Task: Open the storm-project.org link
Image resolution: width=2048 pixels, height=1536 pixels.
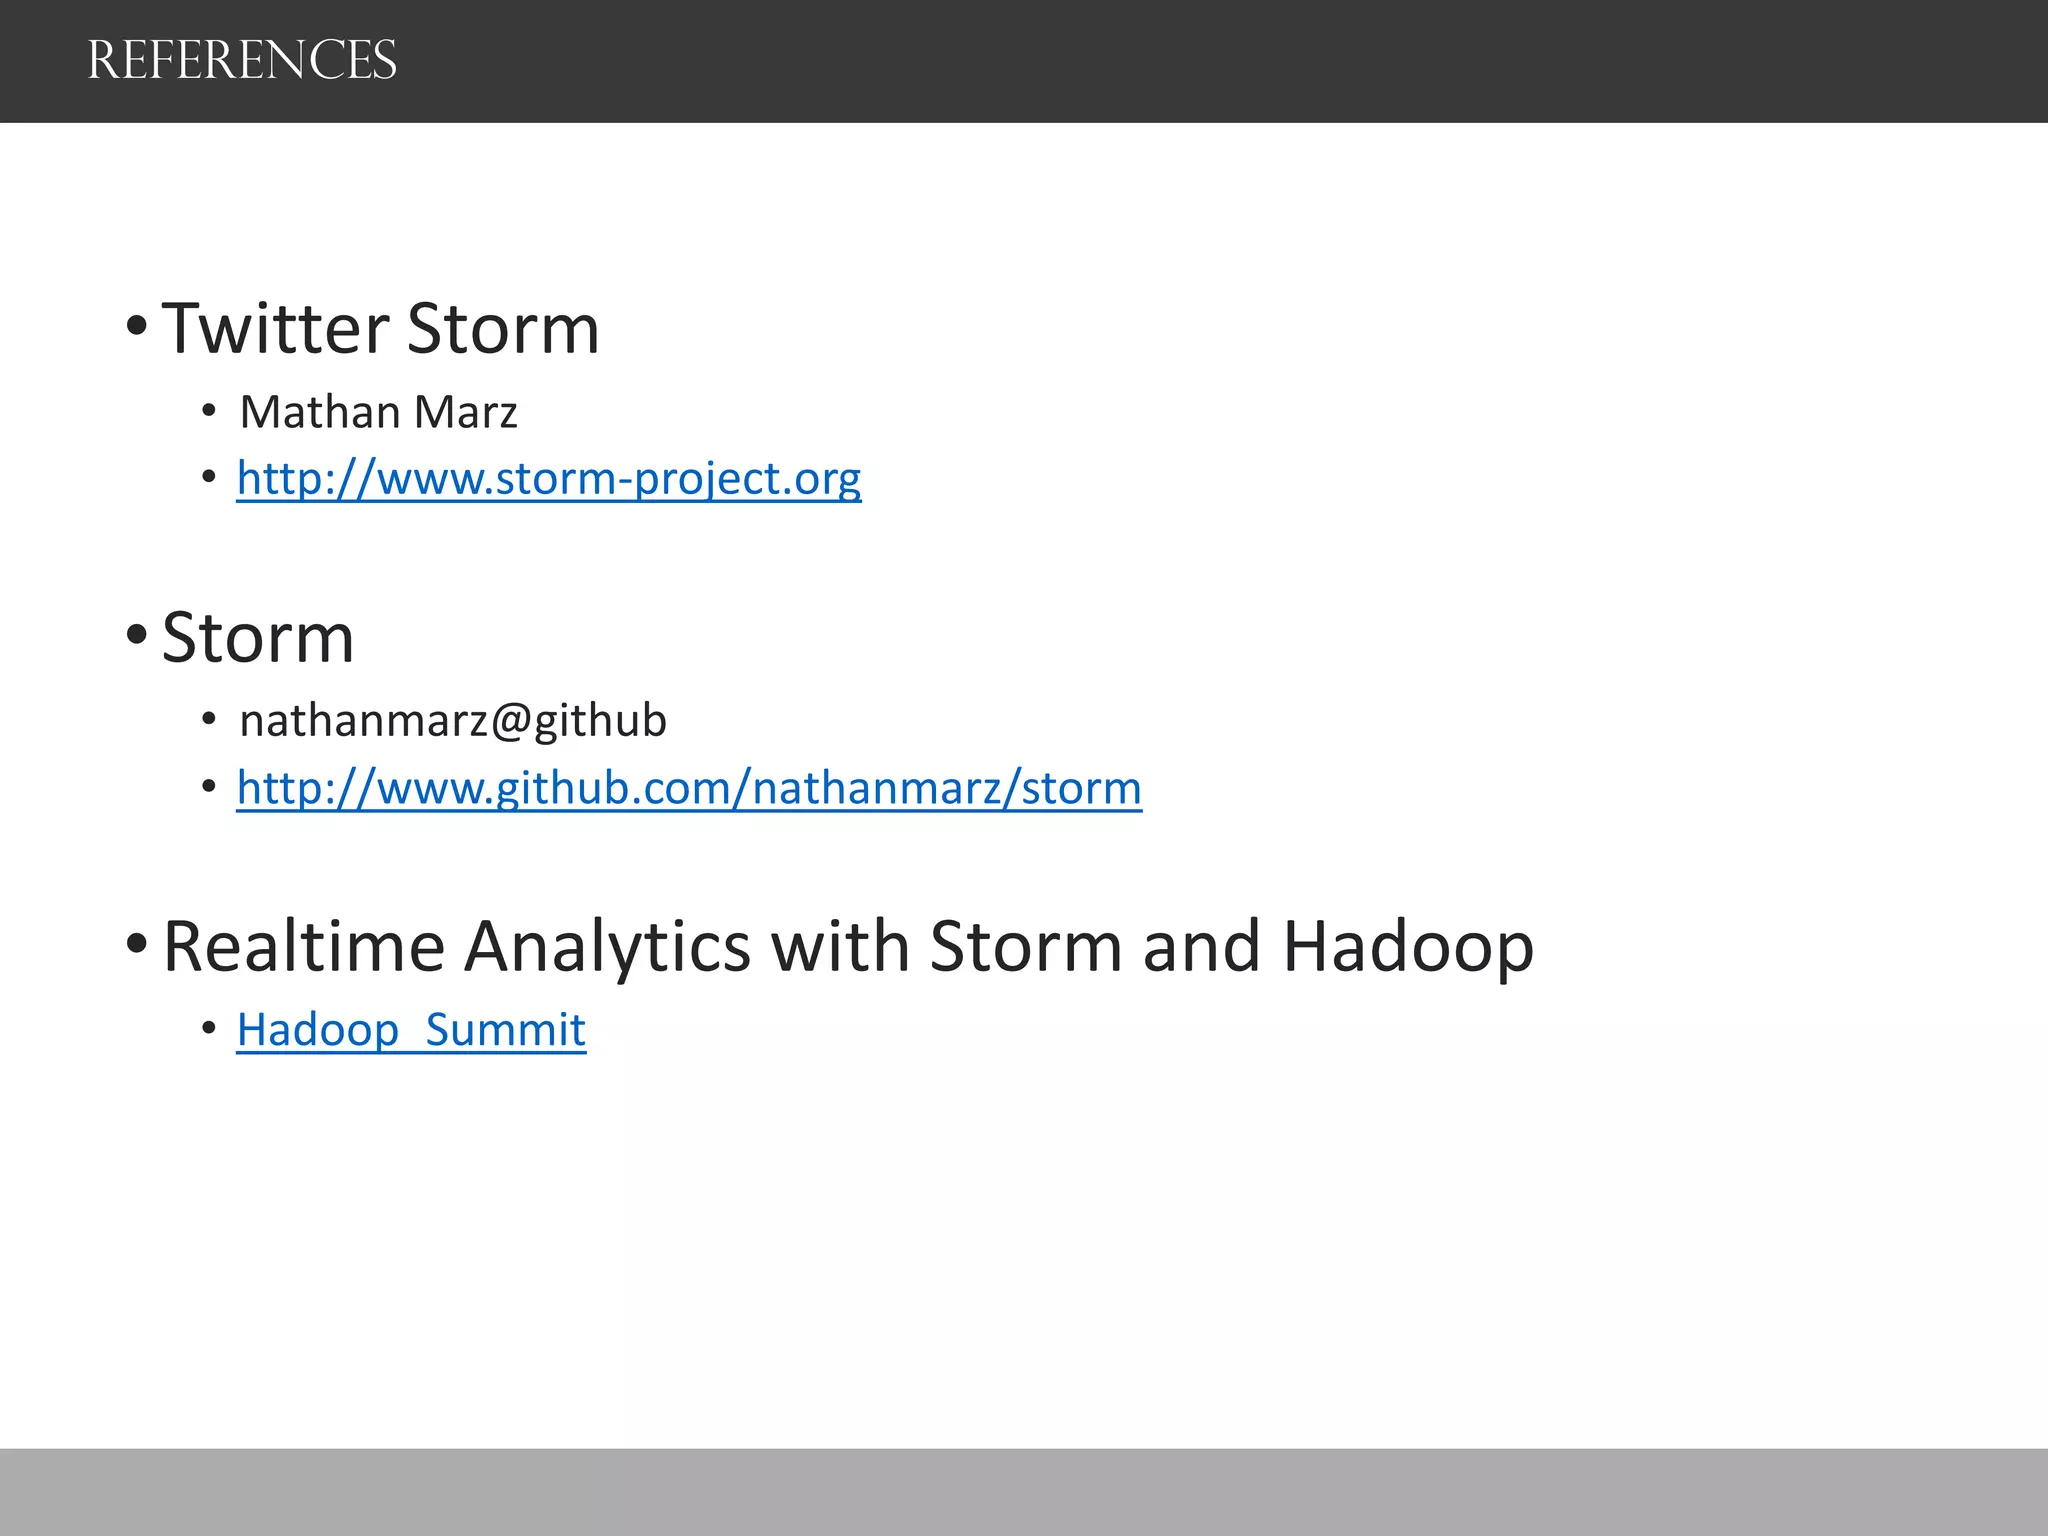Action: tap(548, 479)
